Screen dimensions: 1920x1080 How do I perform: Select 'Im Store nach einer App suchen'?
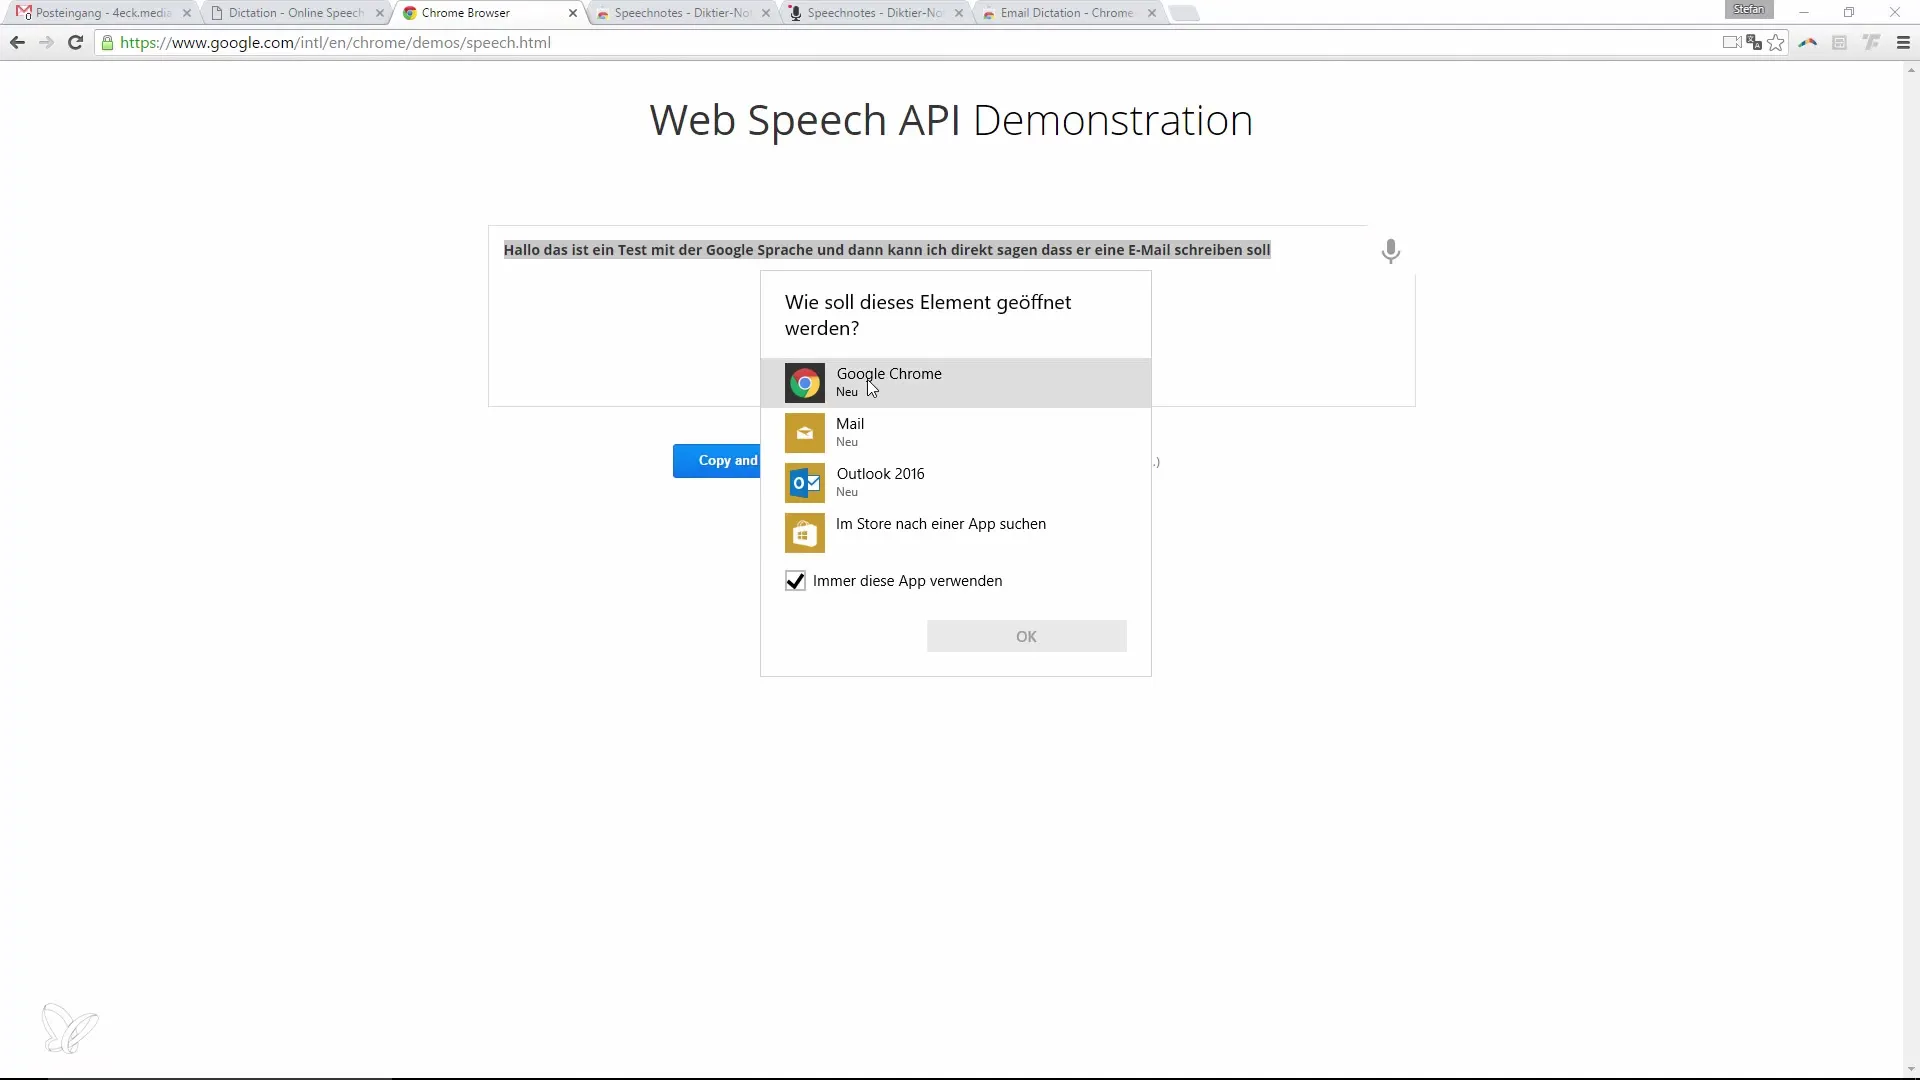point(955,533)
